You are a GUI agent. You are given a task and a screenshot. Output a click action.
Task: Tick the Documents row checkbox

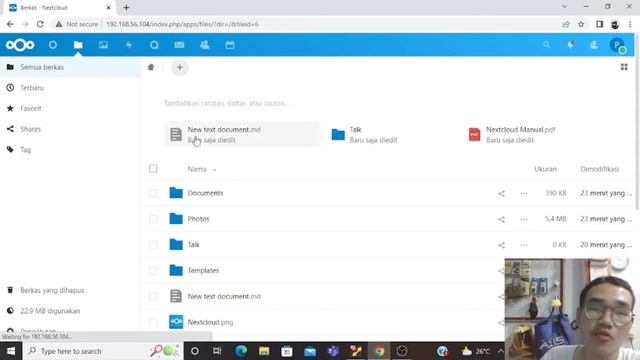click(153, 193)
